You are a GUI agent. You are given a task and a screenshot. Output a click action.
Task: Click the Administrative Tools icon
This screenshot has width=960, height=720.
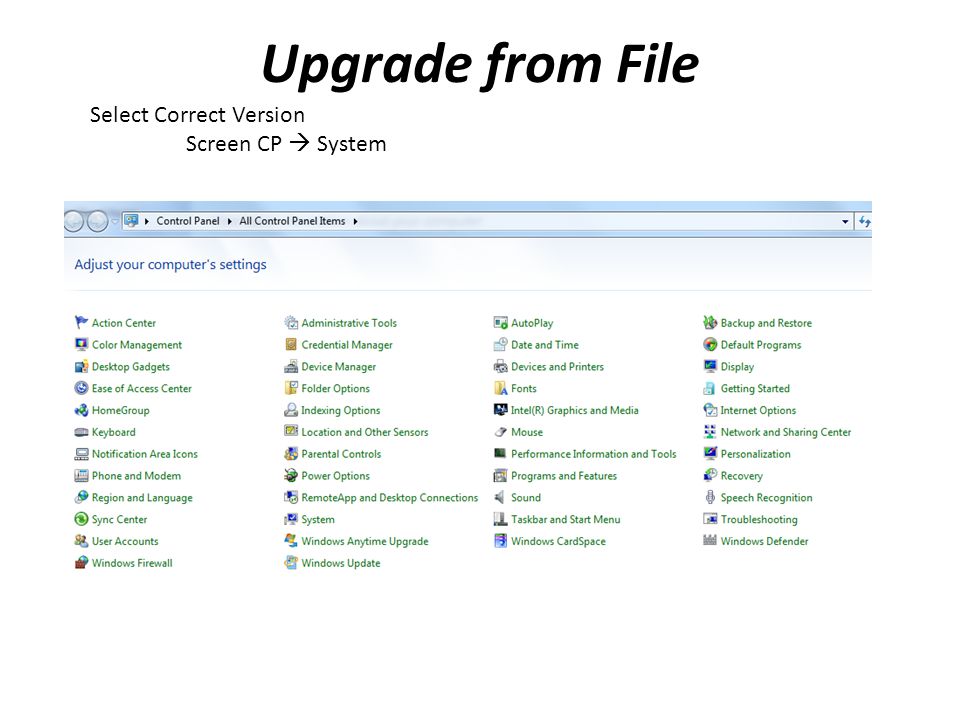291,322
